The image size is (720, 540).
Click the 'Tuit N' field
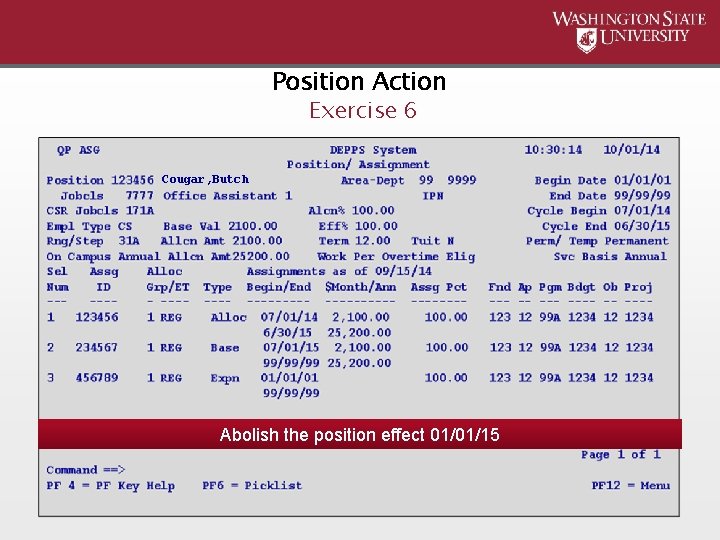click(x=433, y=241)
